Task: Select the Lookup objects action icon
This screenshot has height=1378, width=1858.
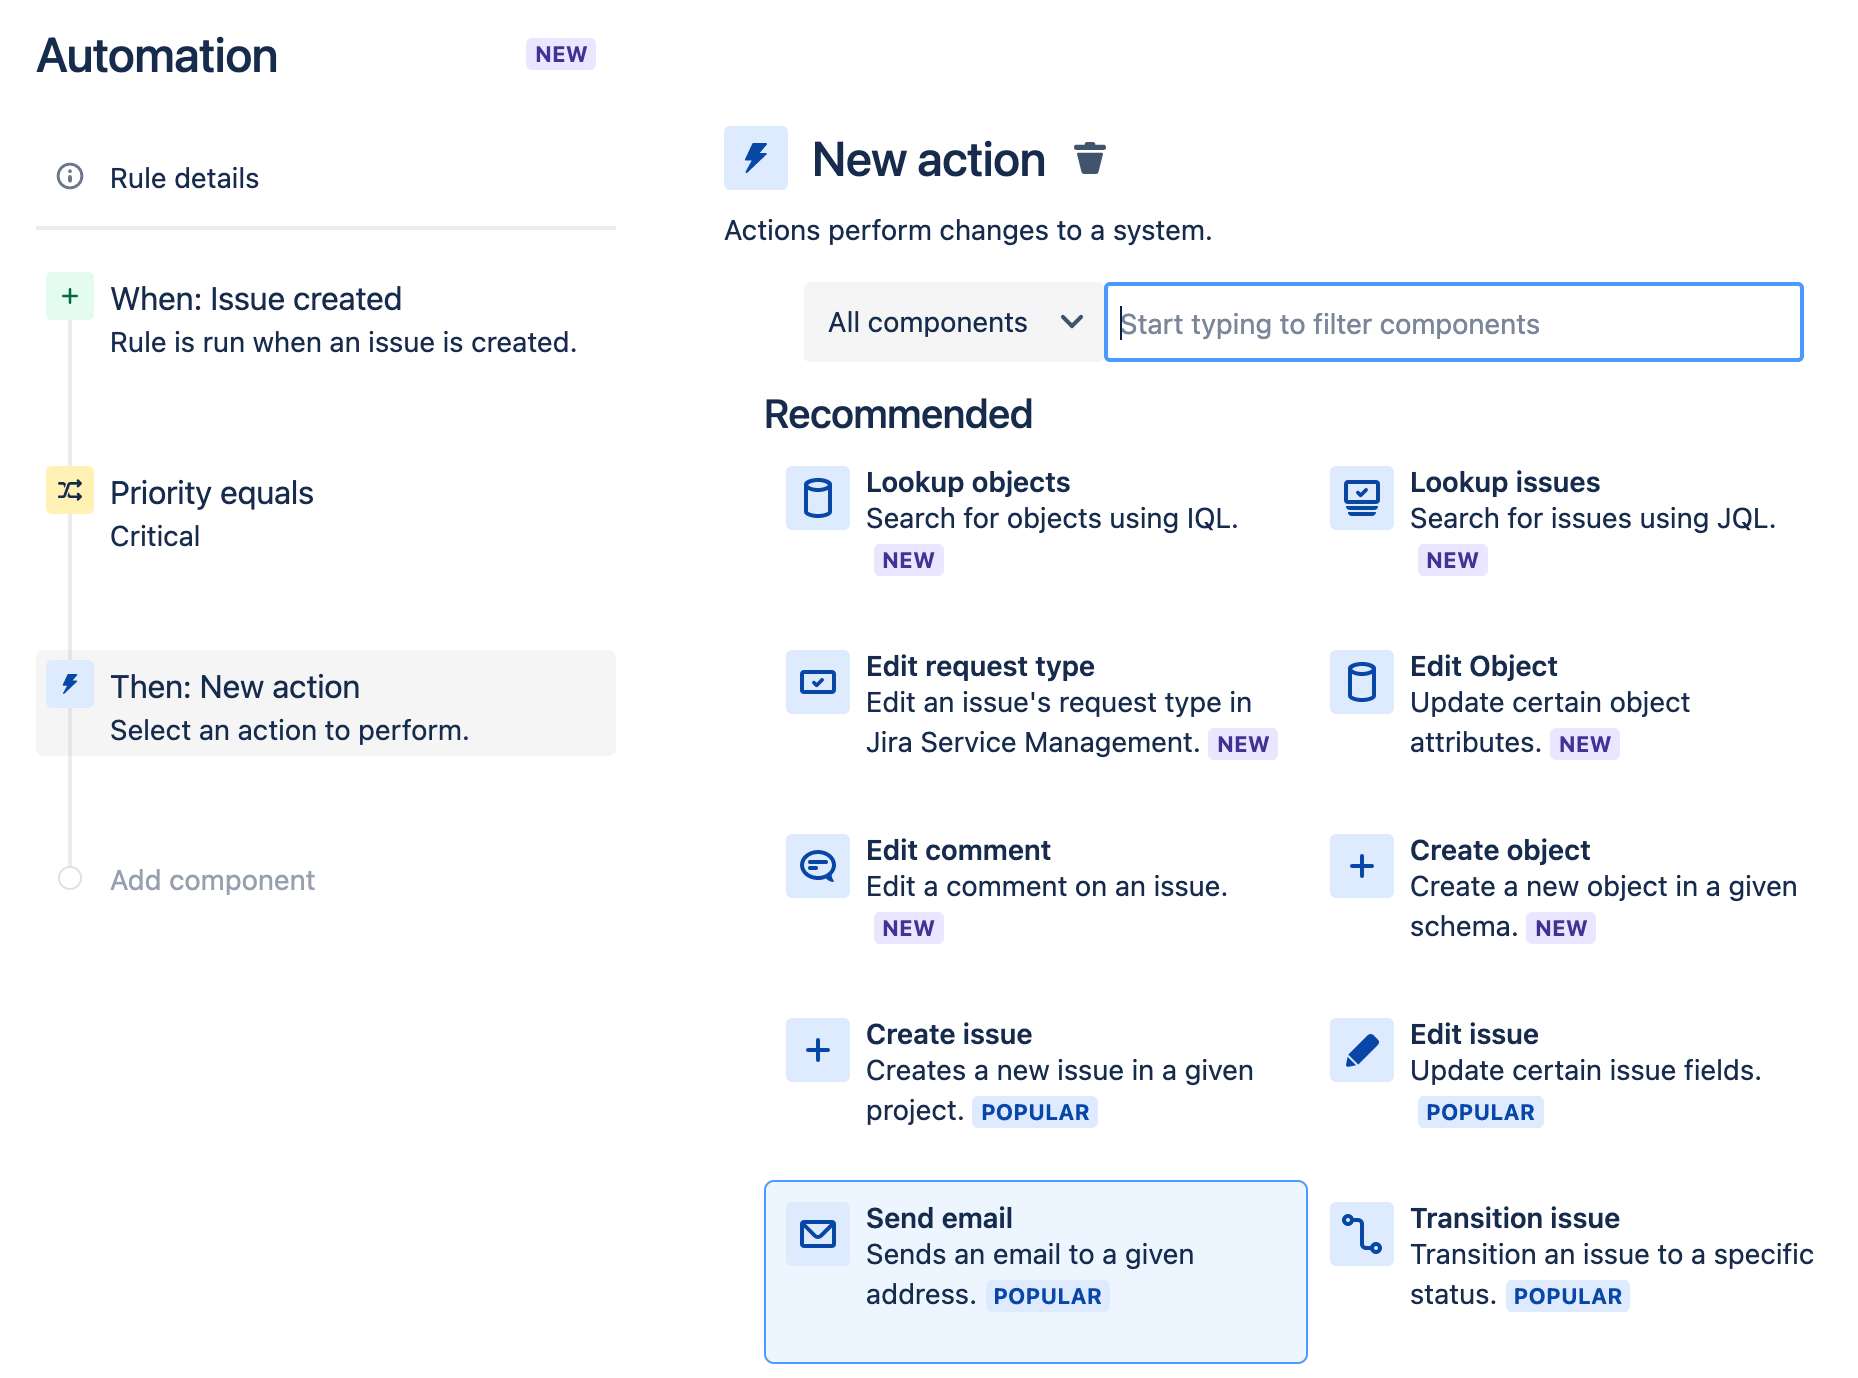Action: 818,499
